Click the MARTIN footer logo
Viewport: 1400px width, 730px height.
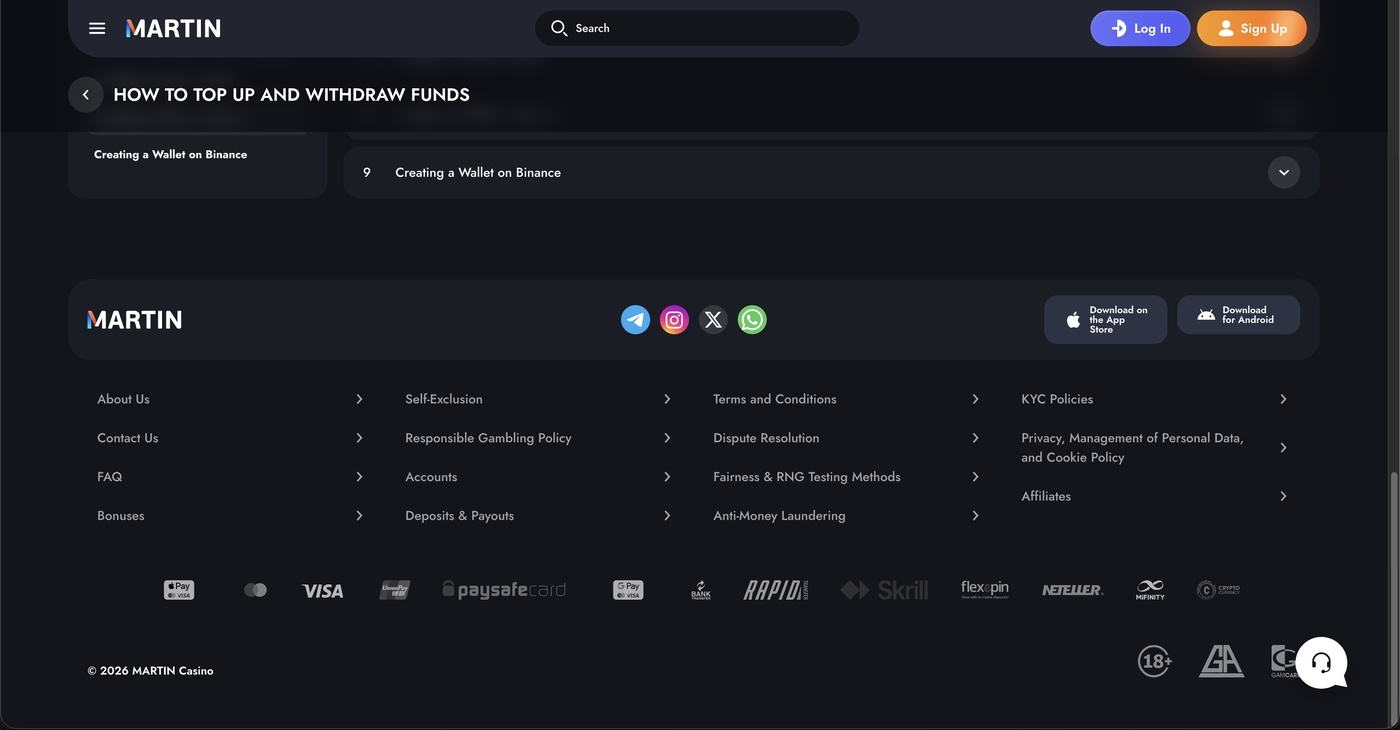pos(135,320)
